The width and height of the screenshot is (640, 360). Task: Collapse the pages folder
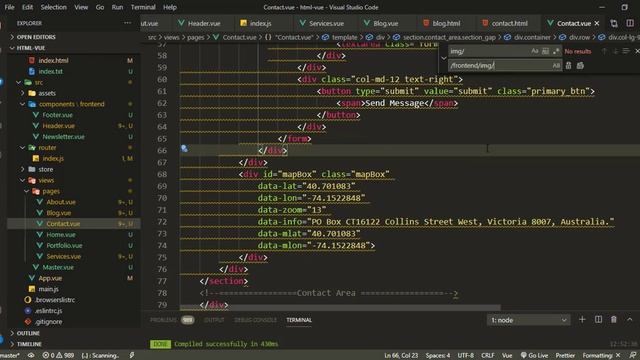tap(51, 191)
